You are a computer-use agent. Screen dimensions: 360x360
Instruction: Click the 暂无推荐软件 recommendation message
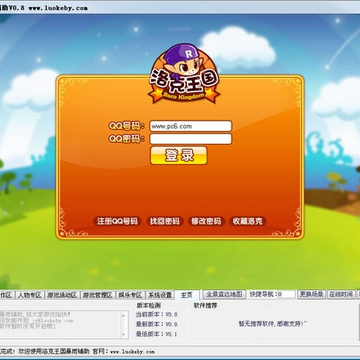[x=273, y=323]
